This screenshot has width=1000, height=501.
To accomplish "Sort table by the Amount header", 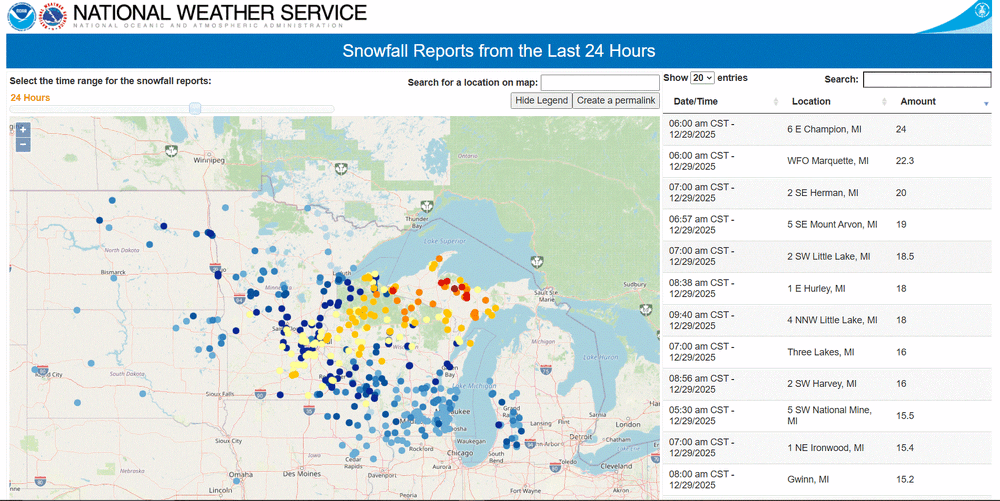I will tap(918, 101).
